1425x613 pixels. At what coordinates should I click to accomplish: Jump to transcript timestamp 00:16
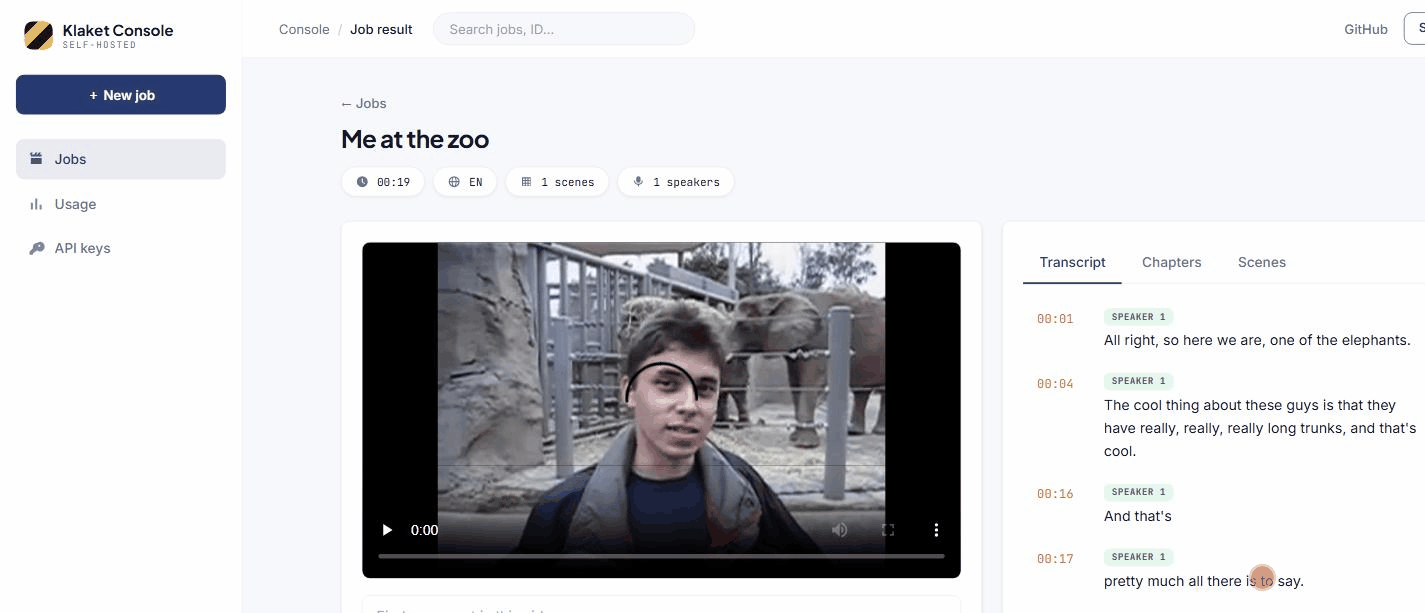point(1055,494)
